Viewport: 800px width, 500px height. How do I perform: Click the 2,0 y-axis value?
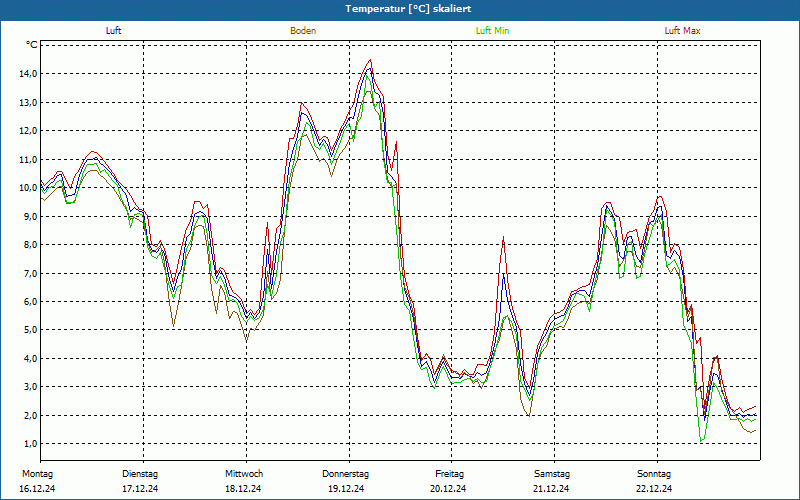[x=31, y=415]
